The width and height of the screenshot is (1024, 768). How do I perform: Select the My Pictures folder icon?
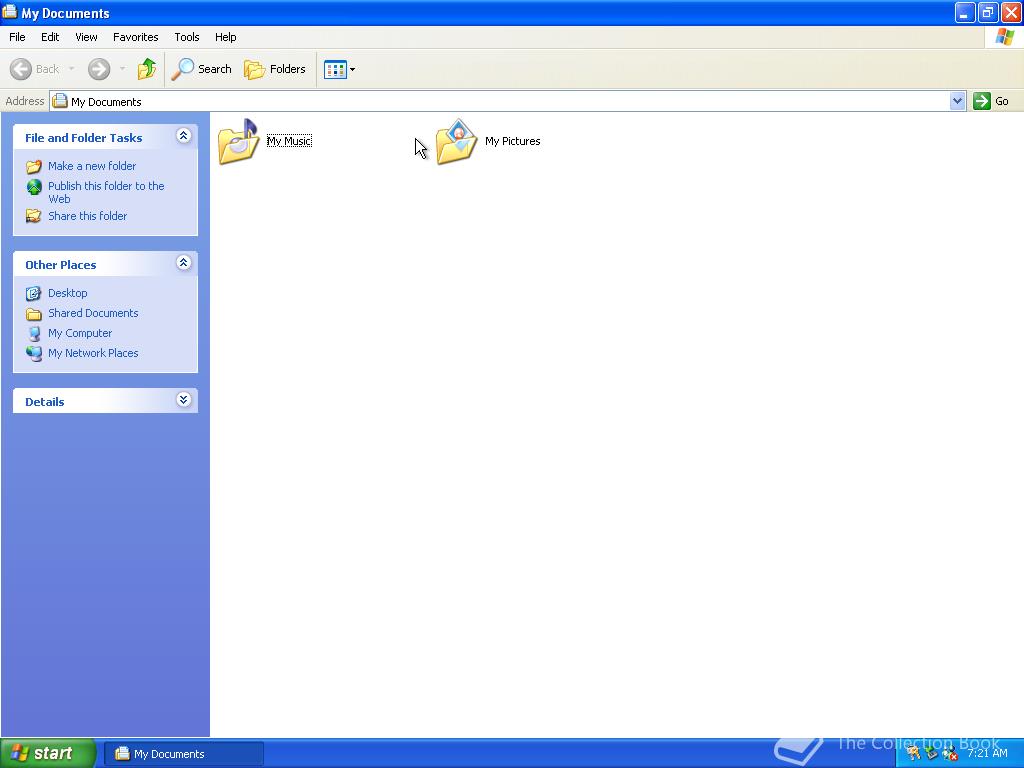(457, 141)
